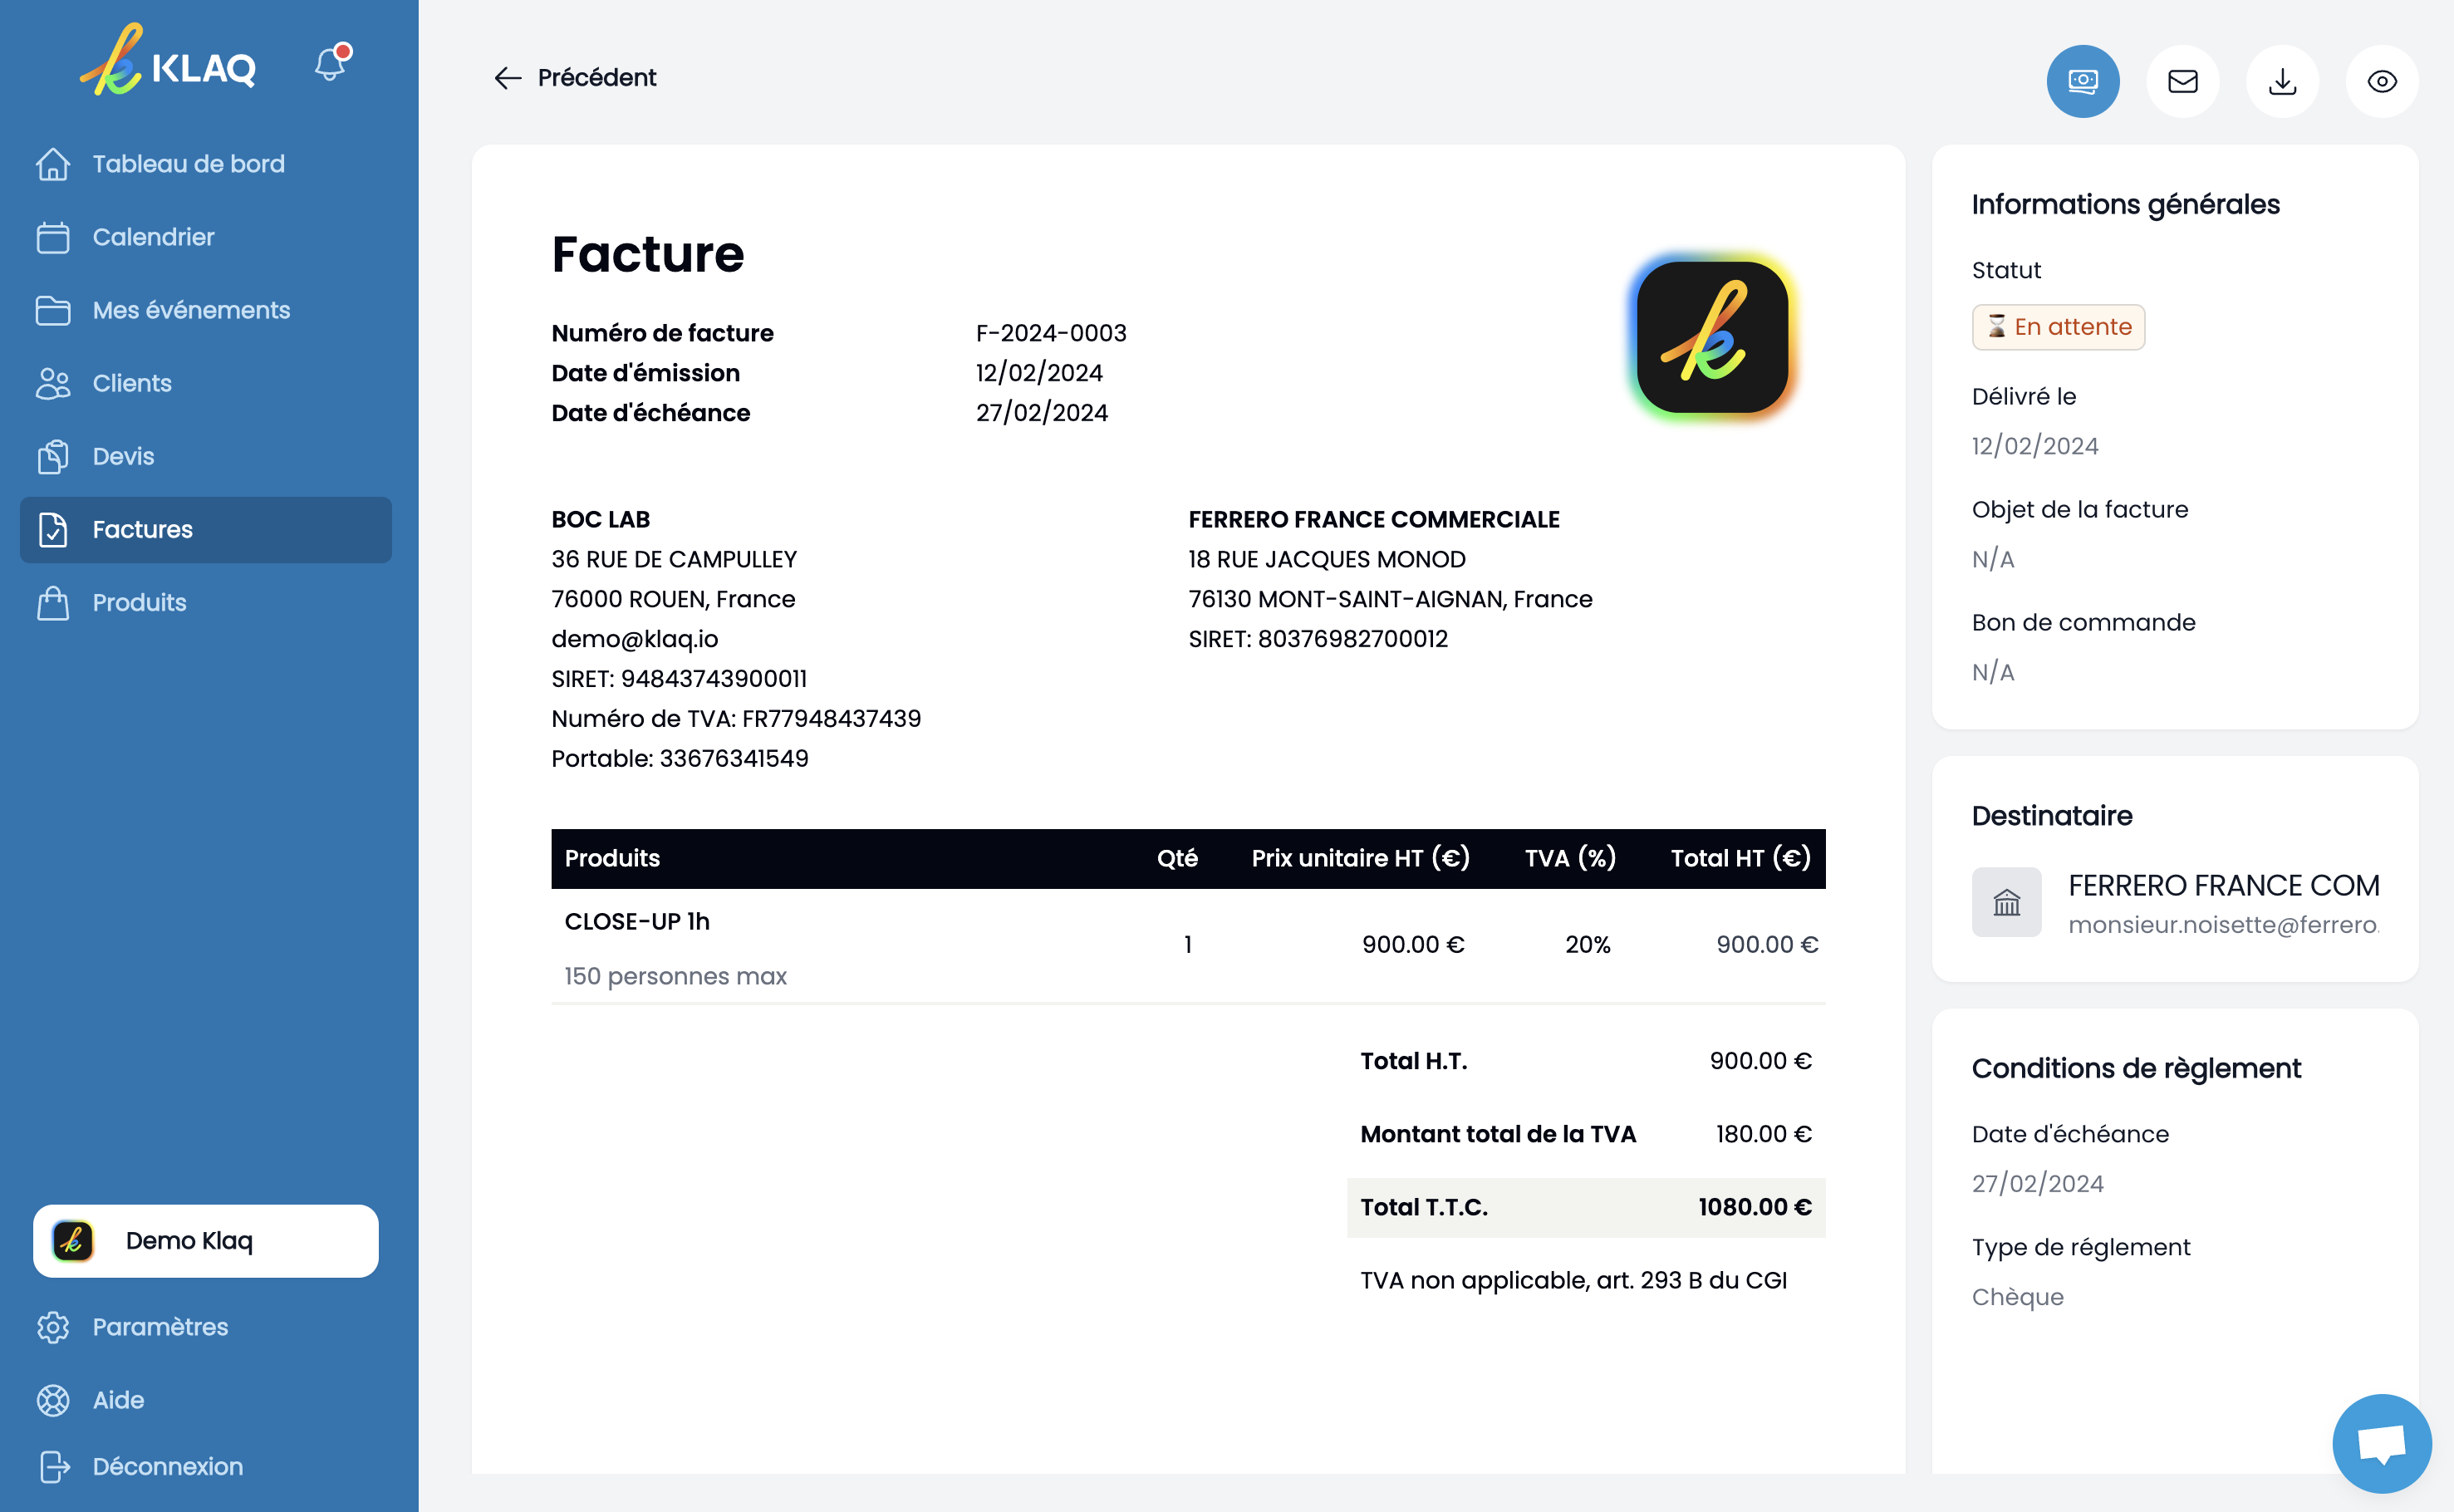Navigate to Calendrier
The image size is (2454, 1512).
pos(153,237)
